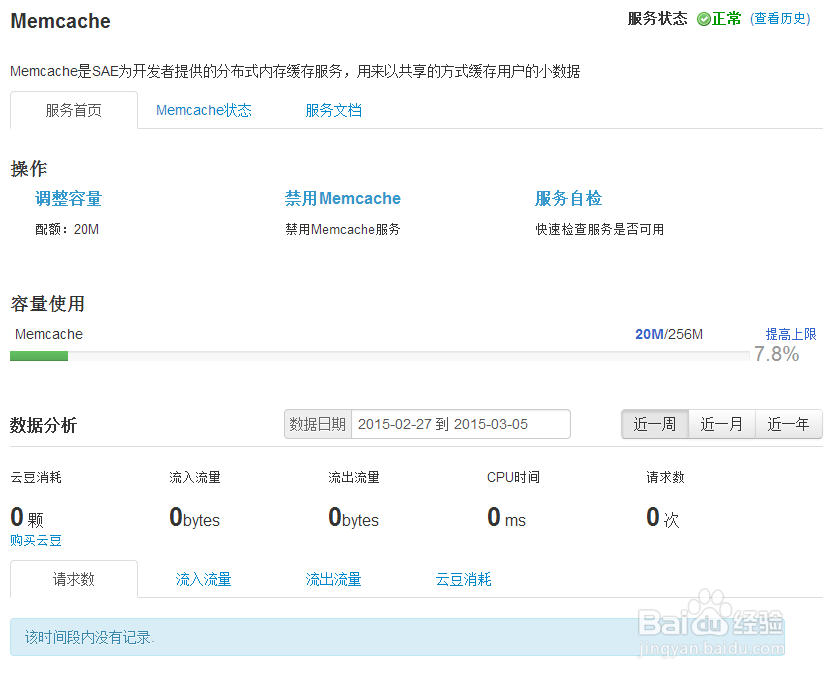Click the Memcache capacity usage progress bar

[x=380, y=356]
